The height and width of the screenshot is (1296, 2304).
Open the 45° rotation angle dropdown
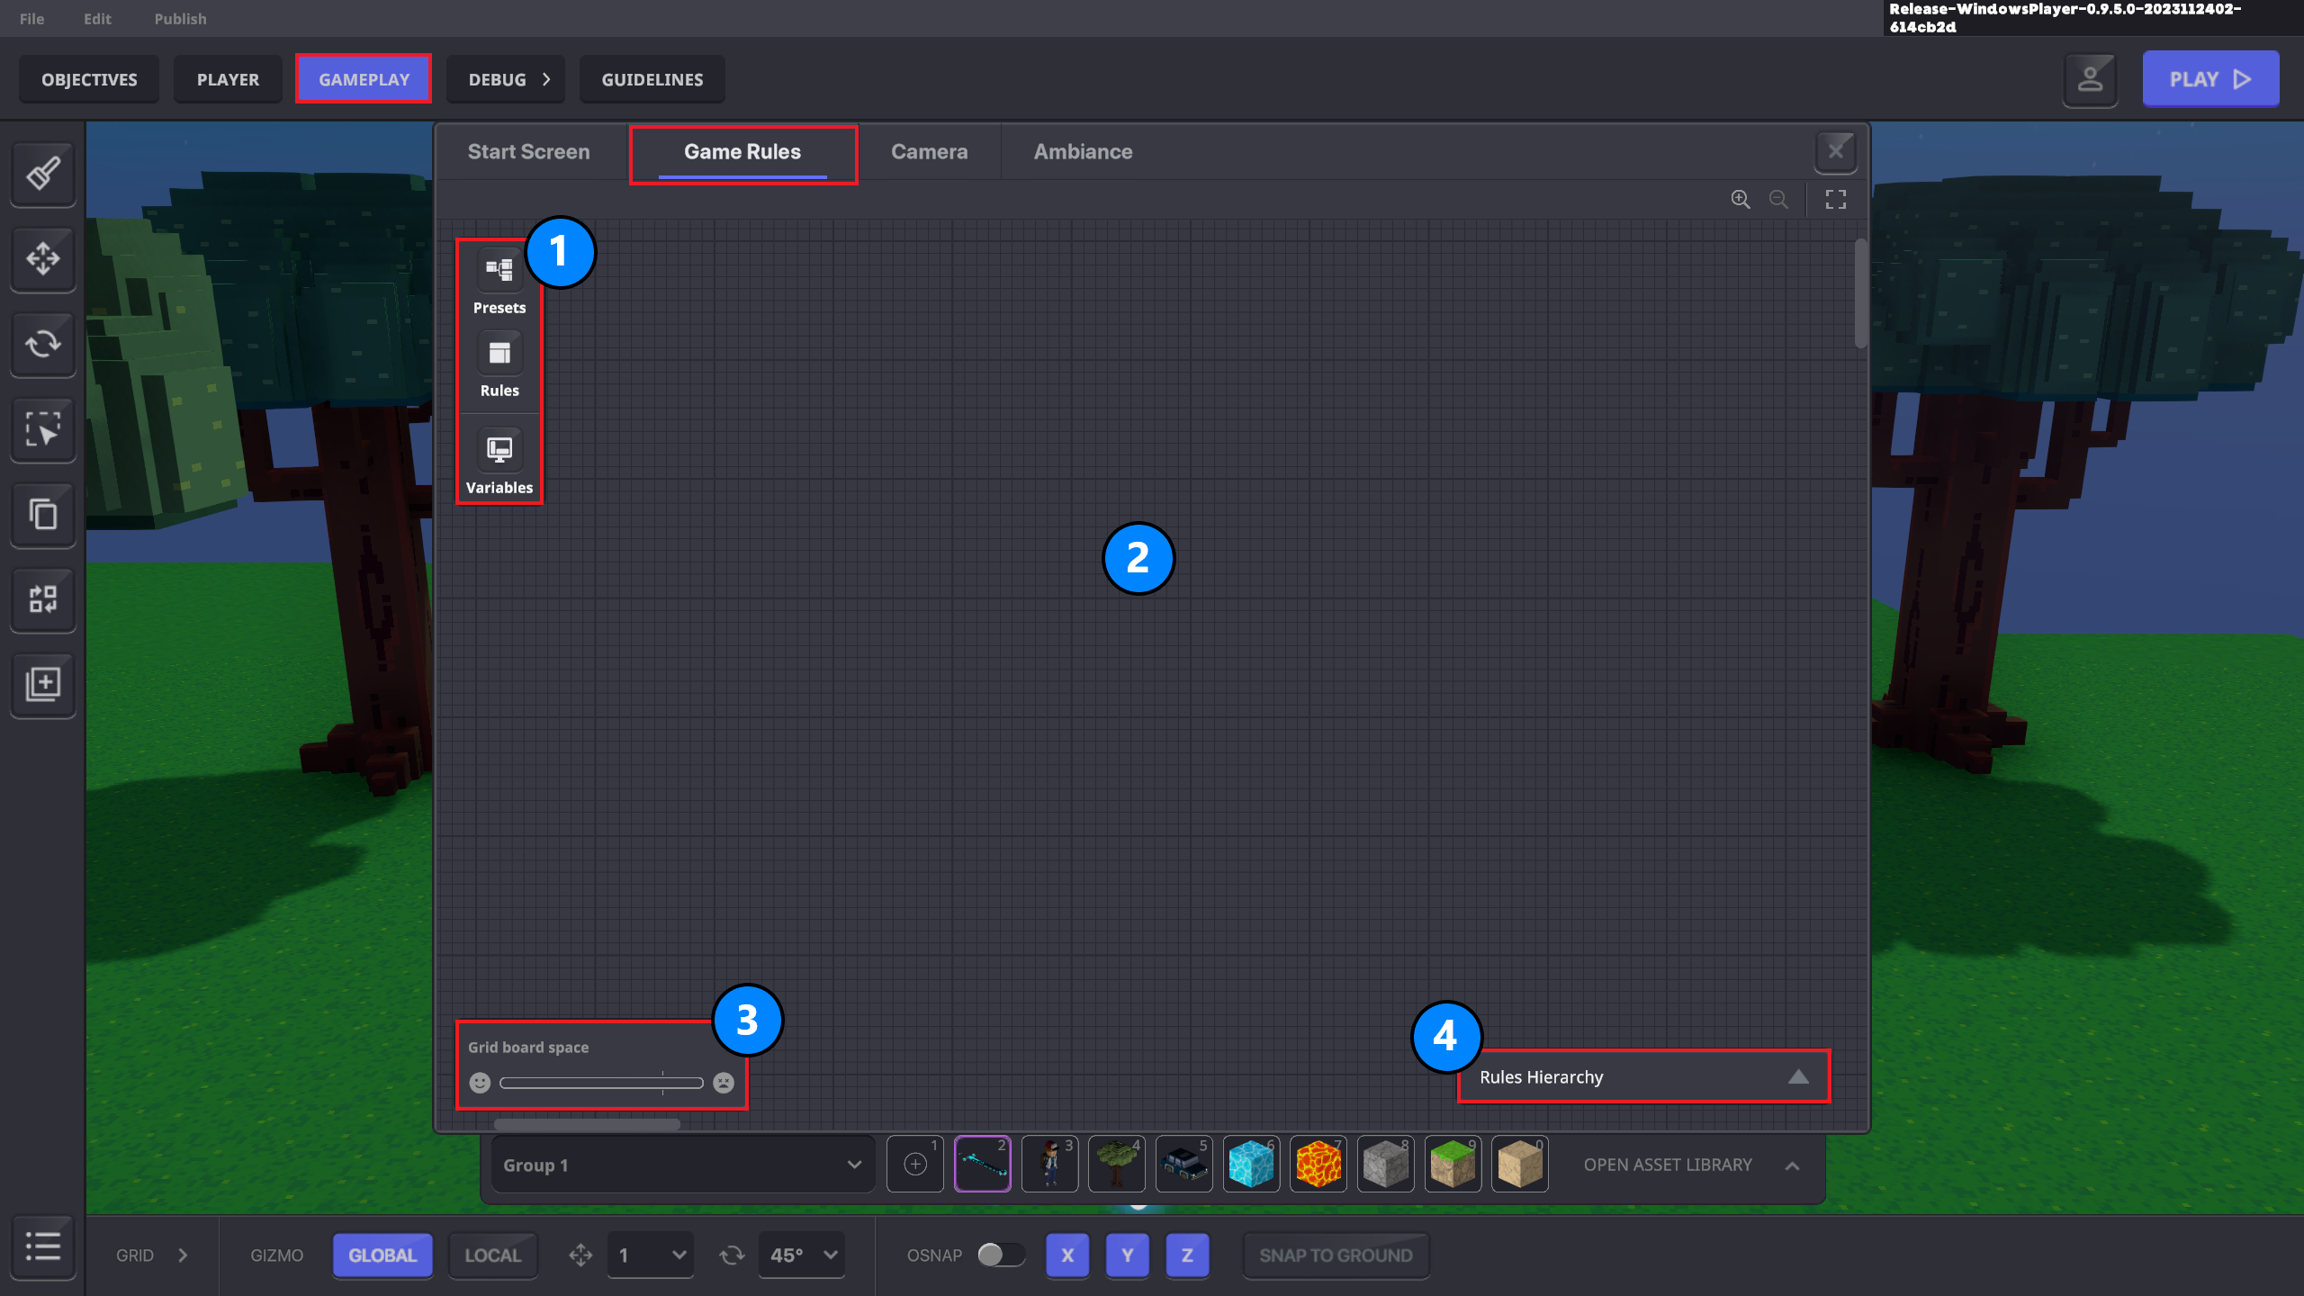(x=802, y=1254)
